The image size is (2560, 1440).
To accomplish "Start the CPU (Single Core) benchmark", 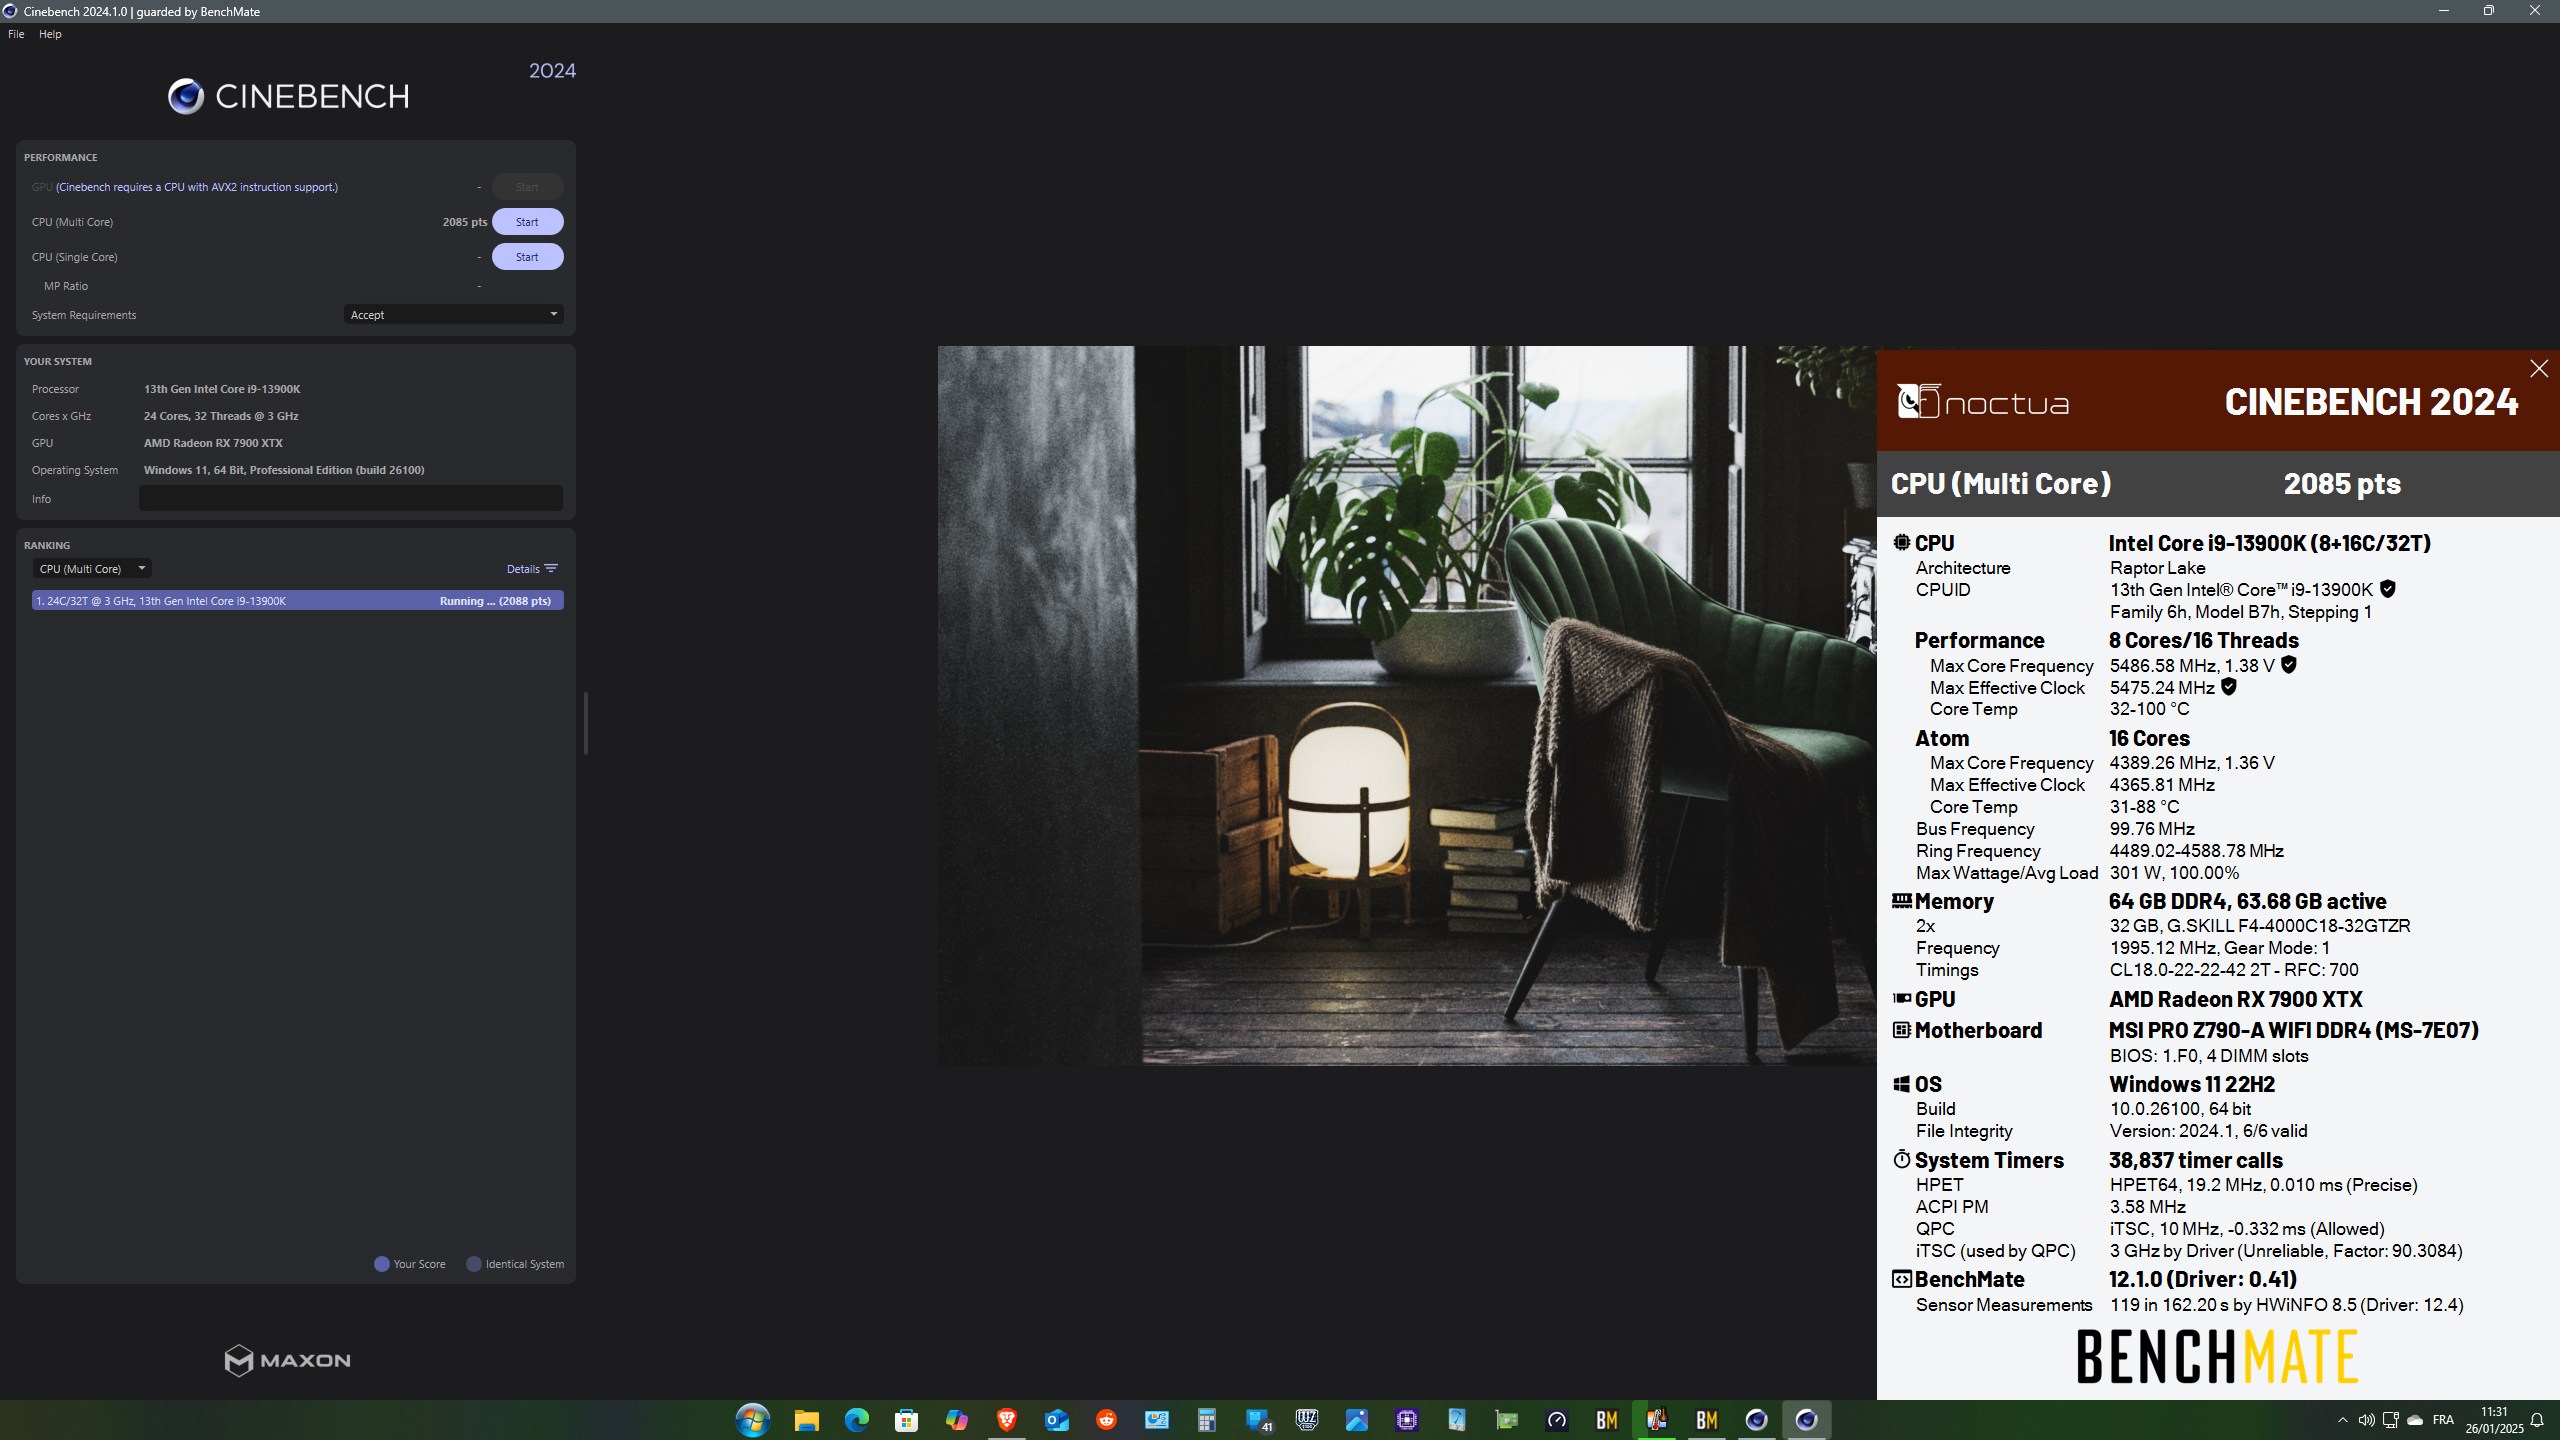I will [527, 257].
